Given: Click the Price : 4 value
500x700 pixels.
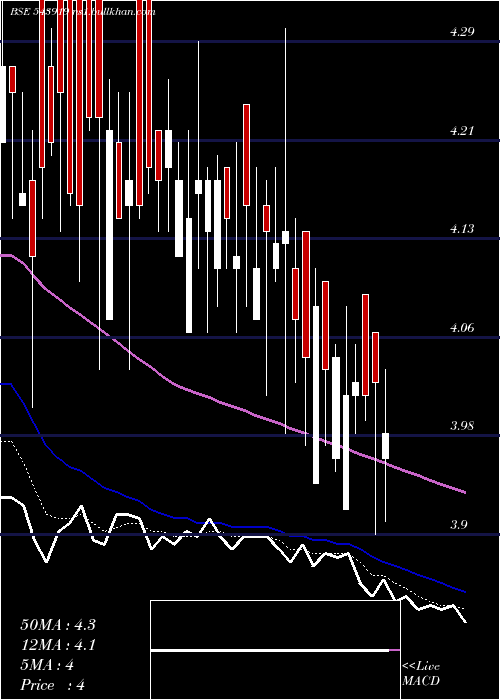Looking at the screenshot, I should click(53, 685).
